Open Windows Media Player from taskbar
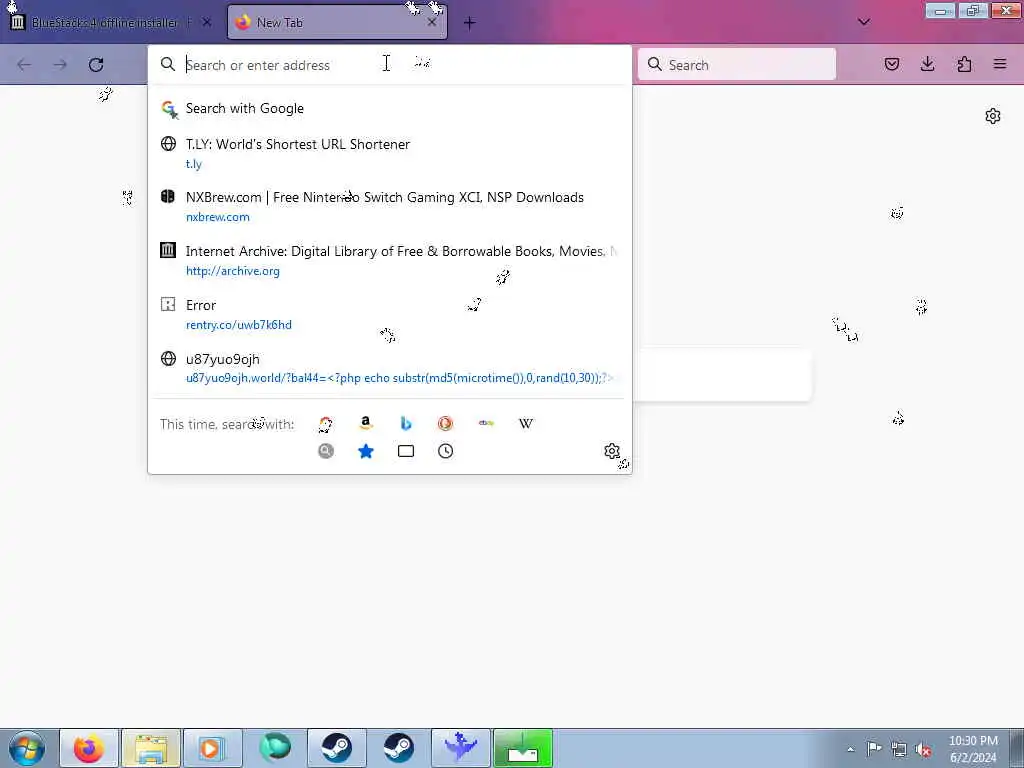This screenshot has width=1024, height=768. point(212,748)
